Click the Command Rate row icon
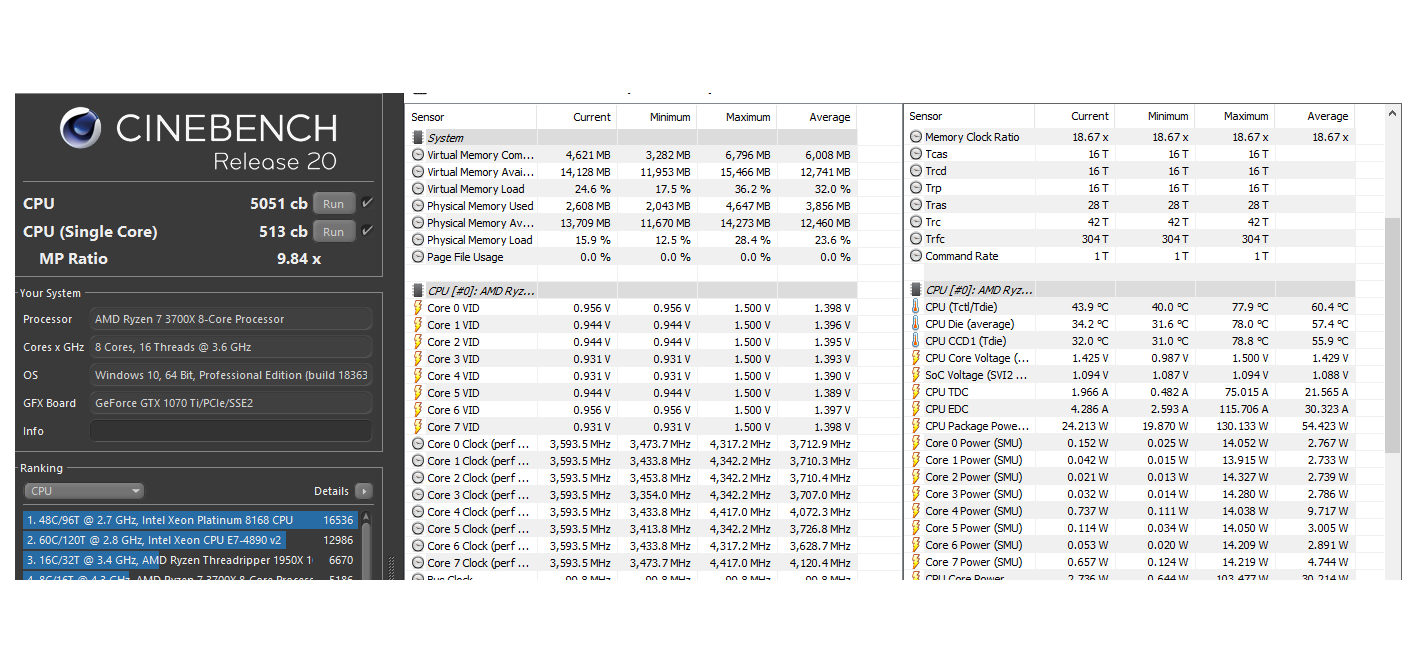Screen dimensions: 1416x672 pos(916,256)
